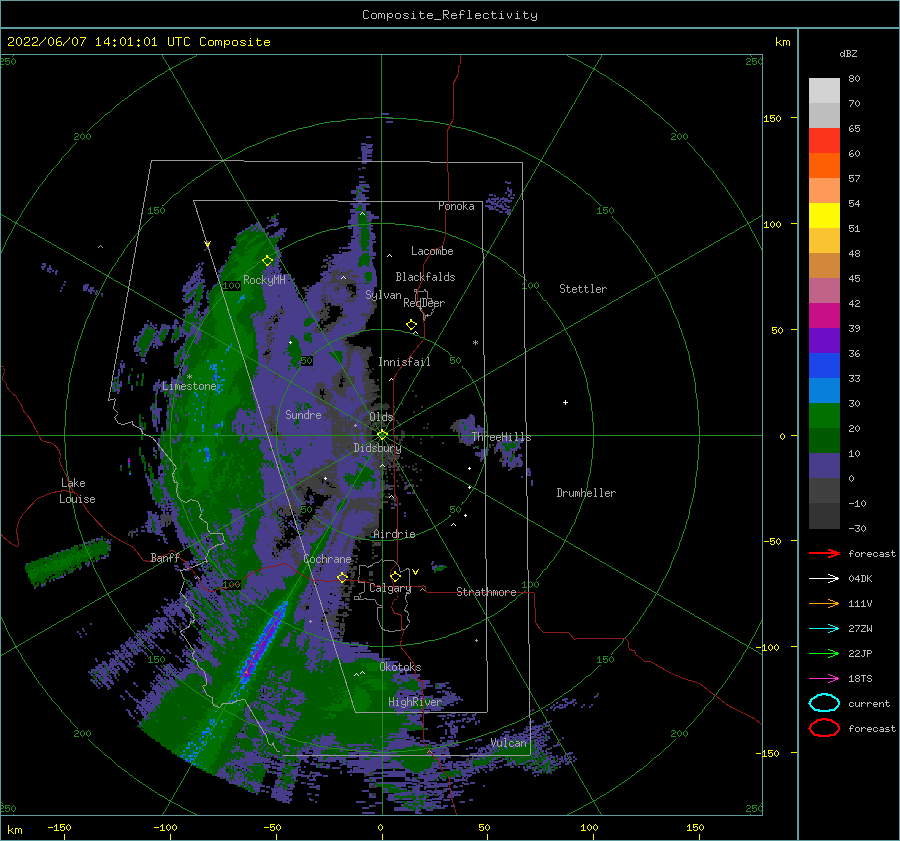The image size is (900, 841).
Task: Click the Didsbury label
Action: (x=377, y=448)
